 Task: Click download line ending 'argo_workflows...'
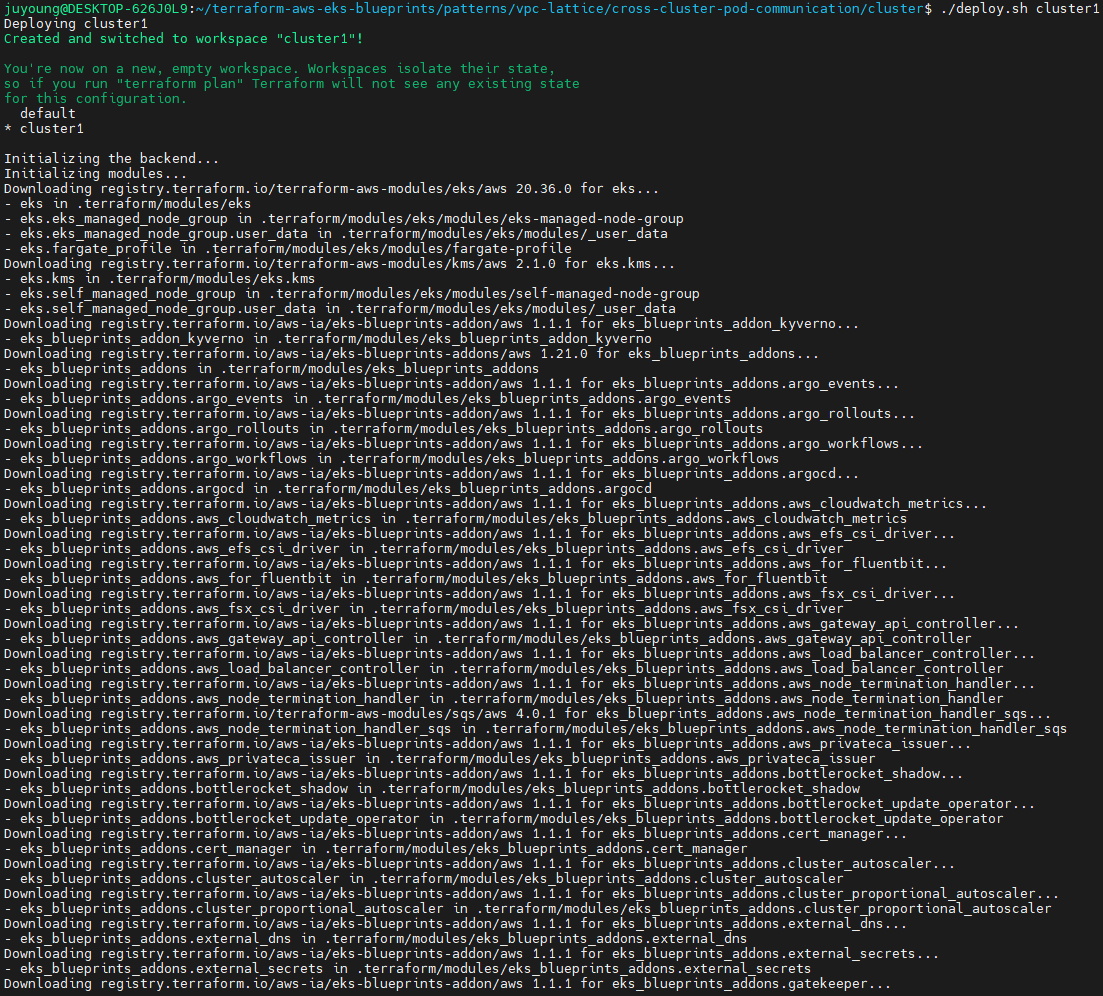click(463, 443)
